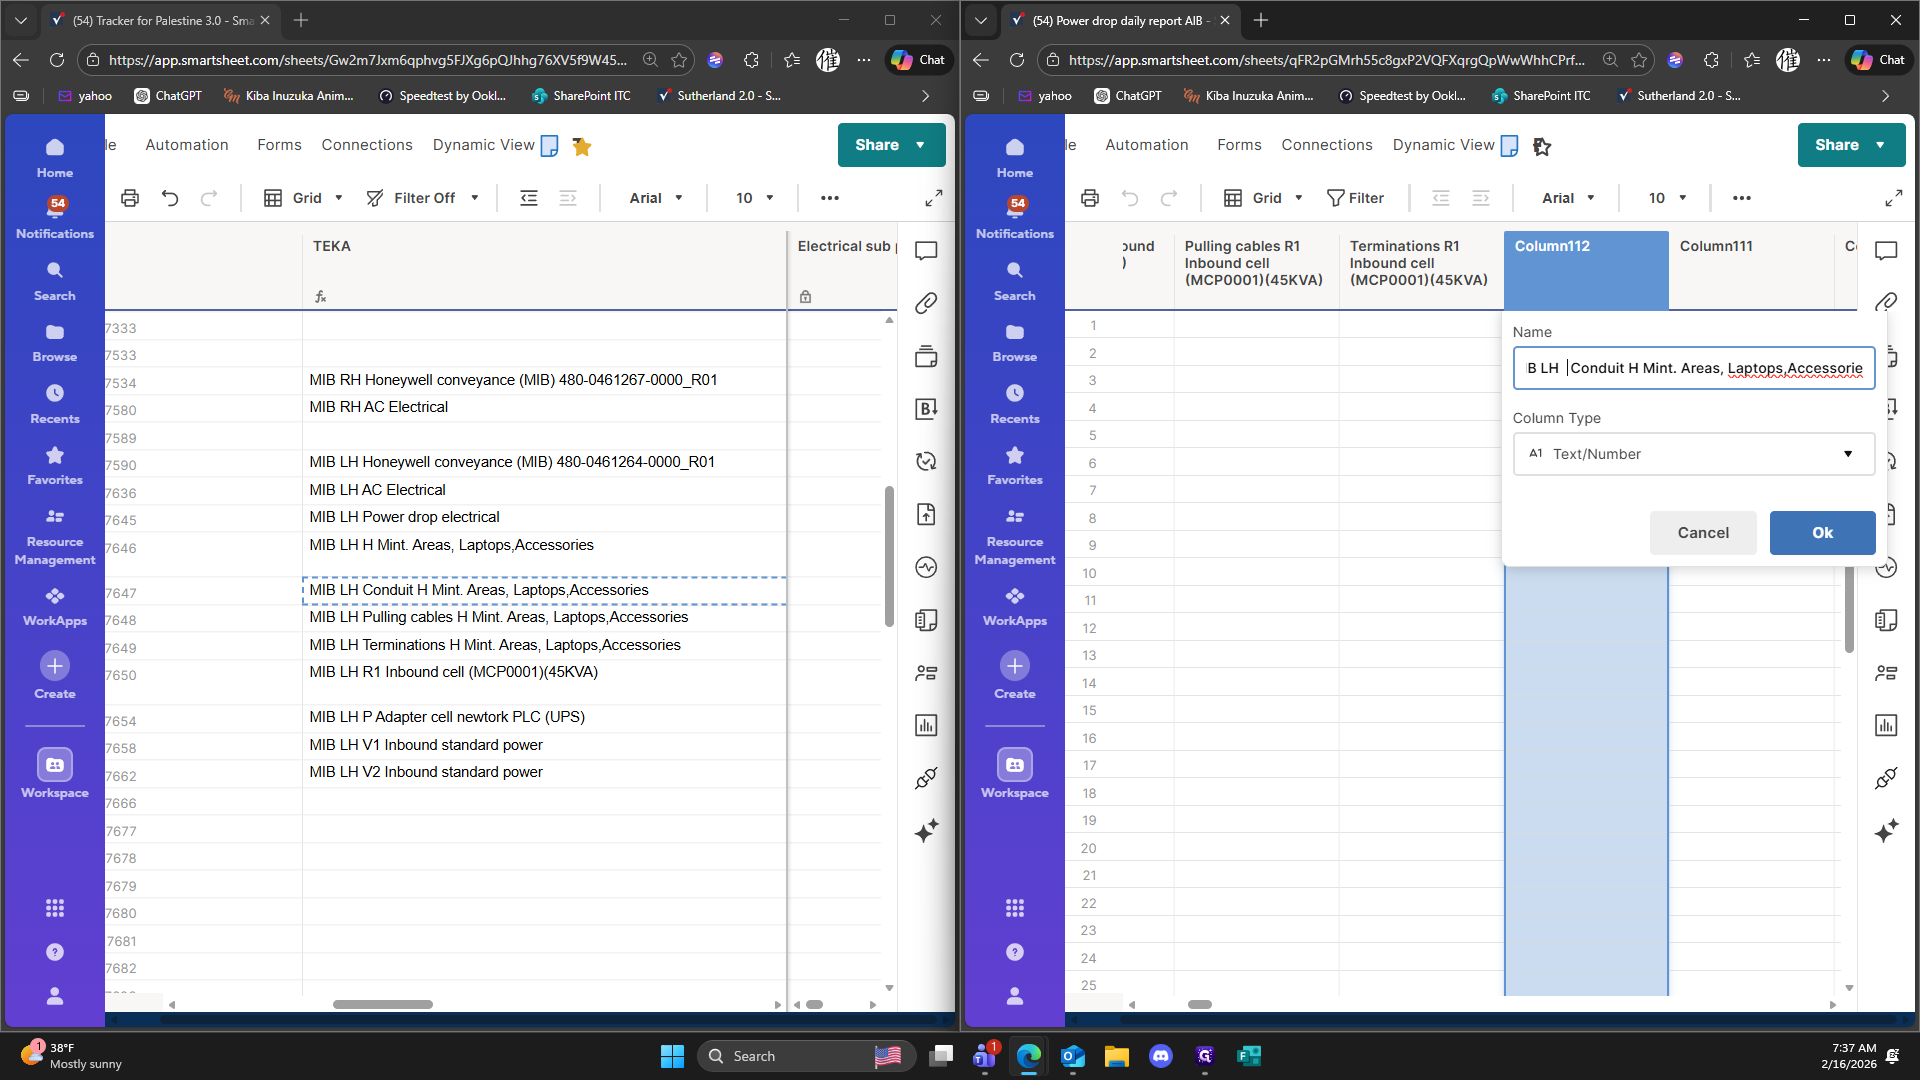Click the print icon in left window toolbar
This screenshot has width=1920, height=1080.
[130, 198]
